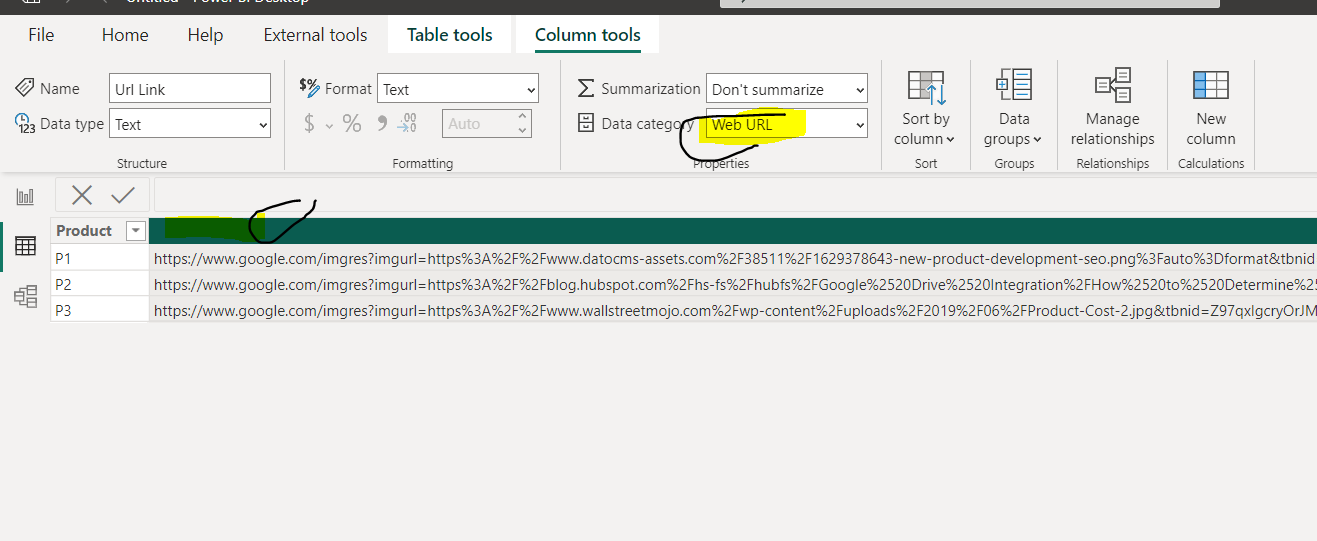
Task: Select the Column tools tab
Action: tap(588, 35)
